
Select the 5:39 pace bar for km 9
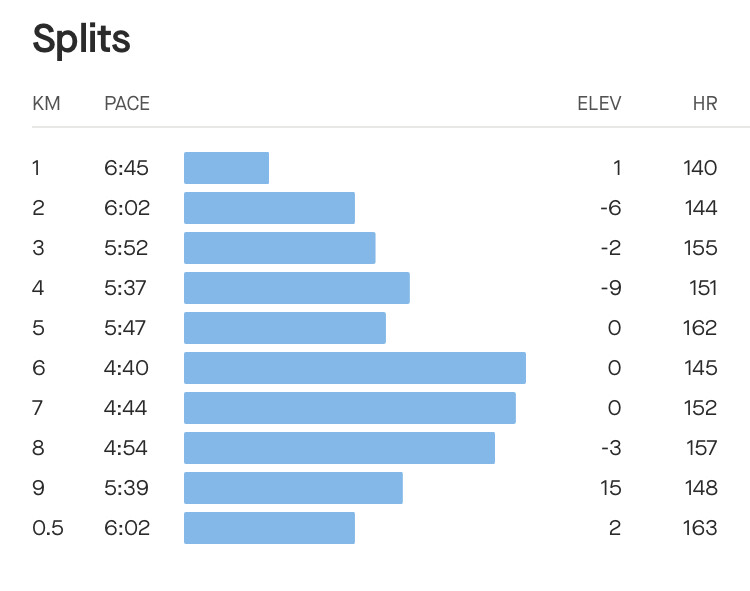pos(293,488)
